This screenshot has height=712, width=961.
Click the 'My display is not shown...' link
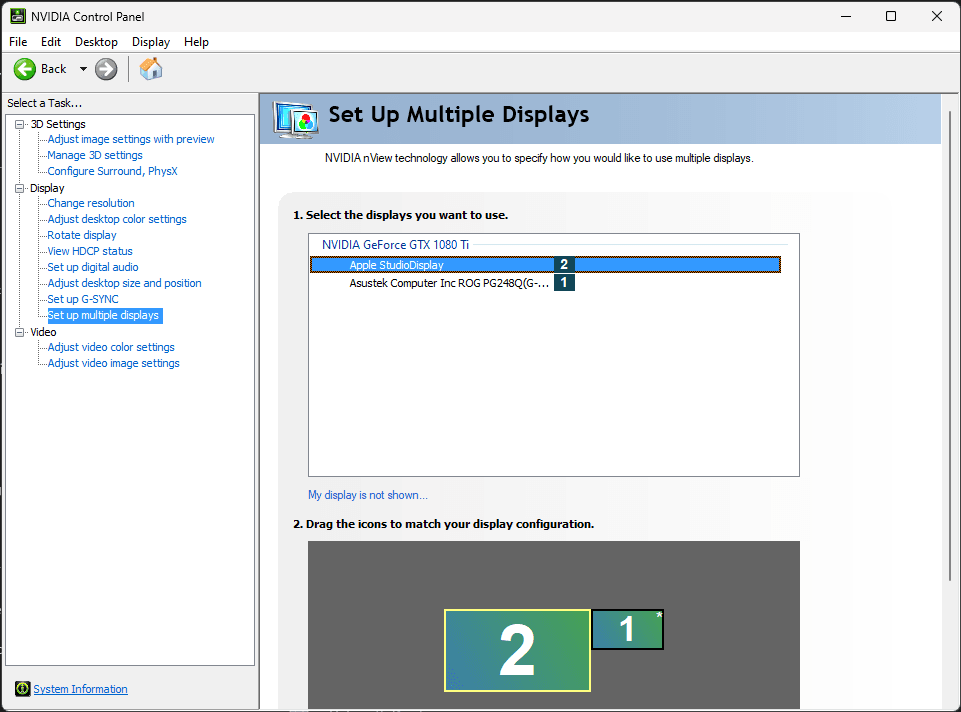point(367,495)
